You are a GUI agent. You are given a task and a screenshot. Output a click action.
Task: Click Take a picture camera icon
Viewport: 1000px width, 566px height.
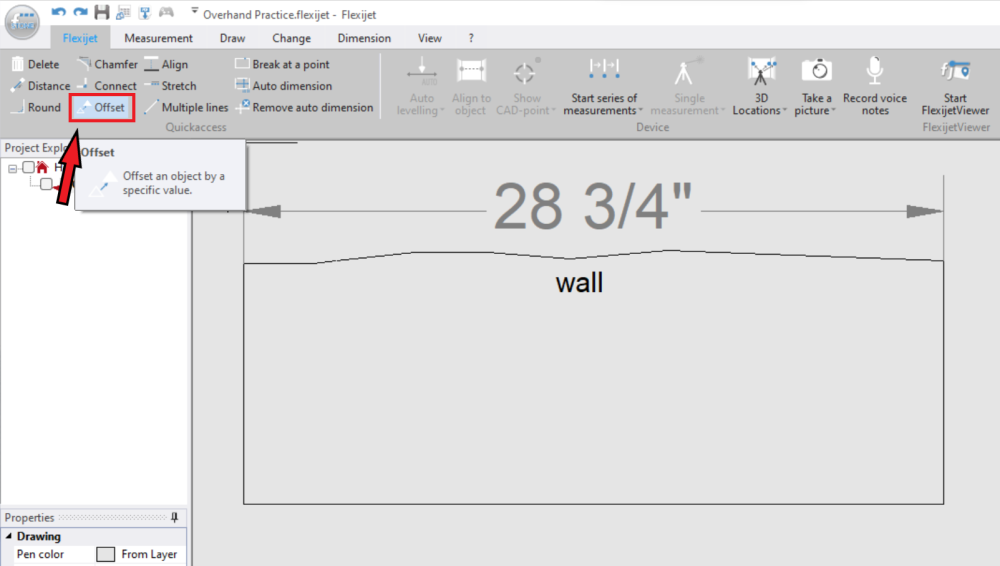click(x=816, y=71)
